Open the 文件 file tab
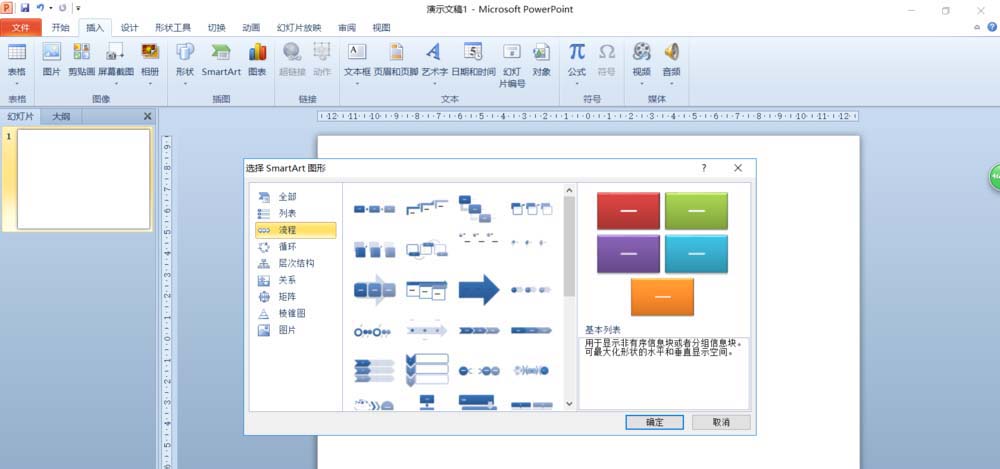1000x469 pixels. coord(21,27)
